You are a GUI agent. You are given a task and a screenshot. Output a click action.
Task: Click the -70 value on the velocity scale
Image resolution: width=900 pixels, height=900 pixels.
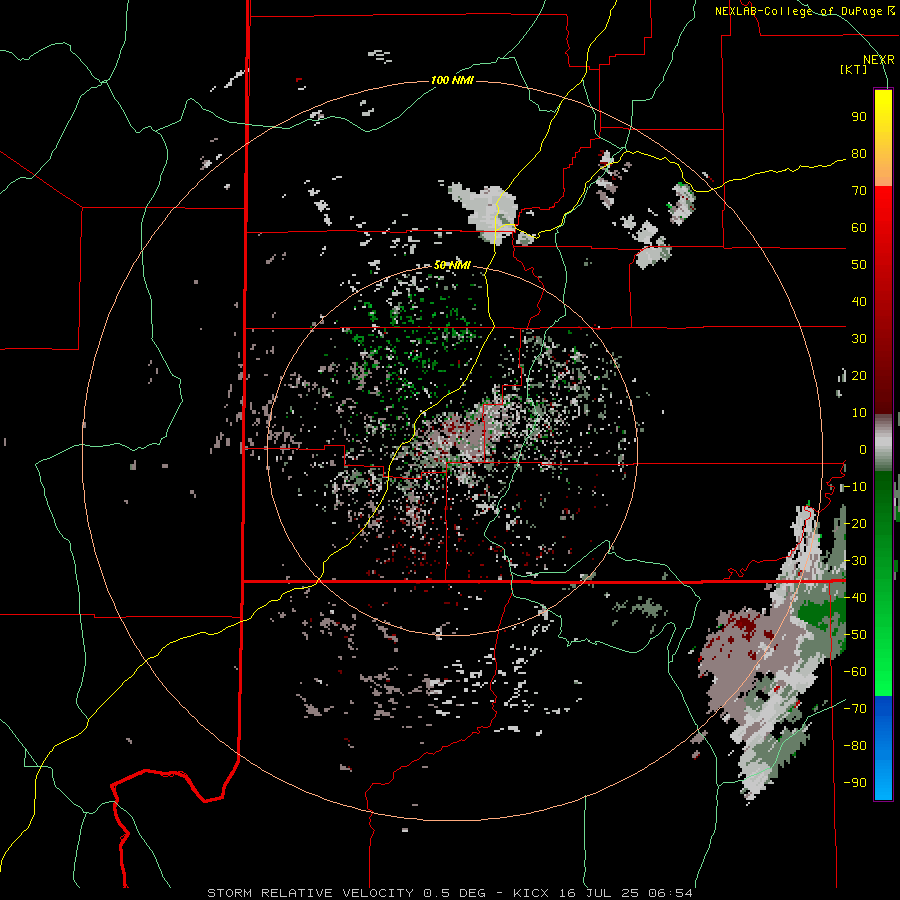click(855, 709)
